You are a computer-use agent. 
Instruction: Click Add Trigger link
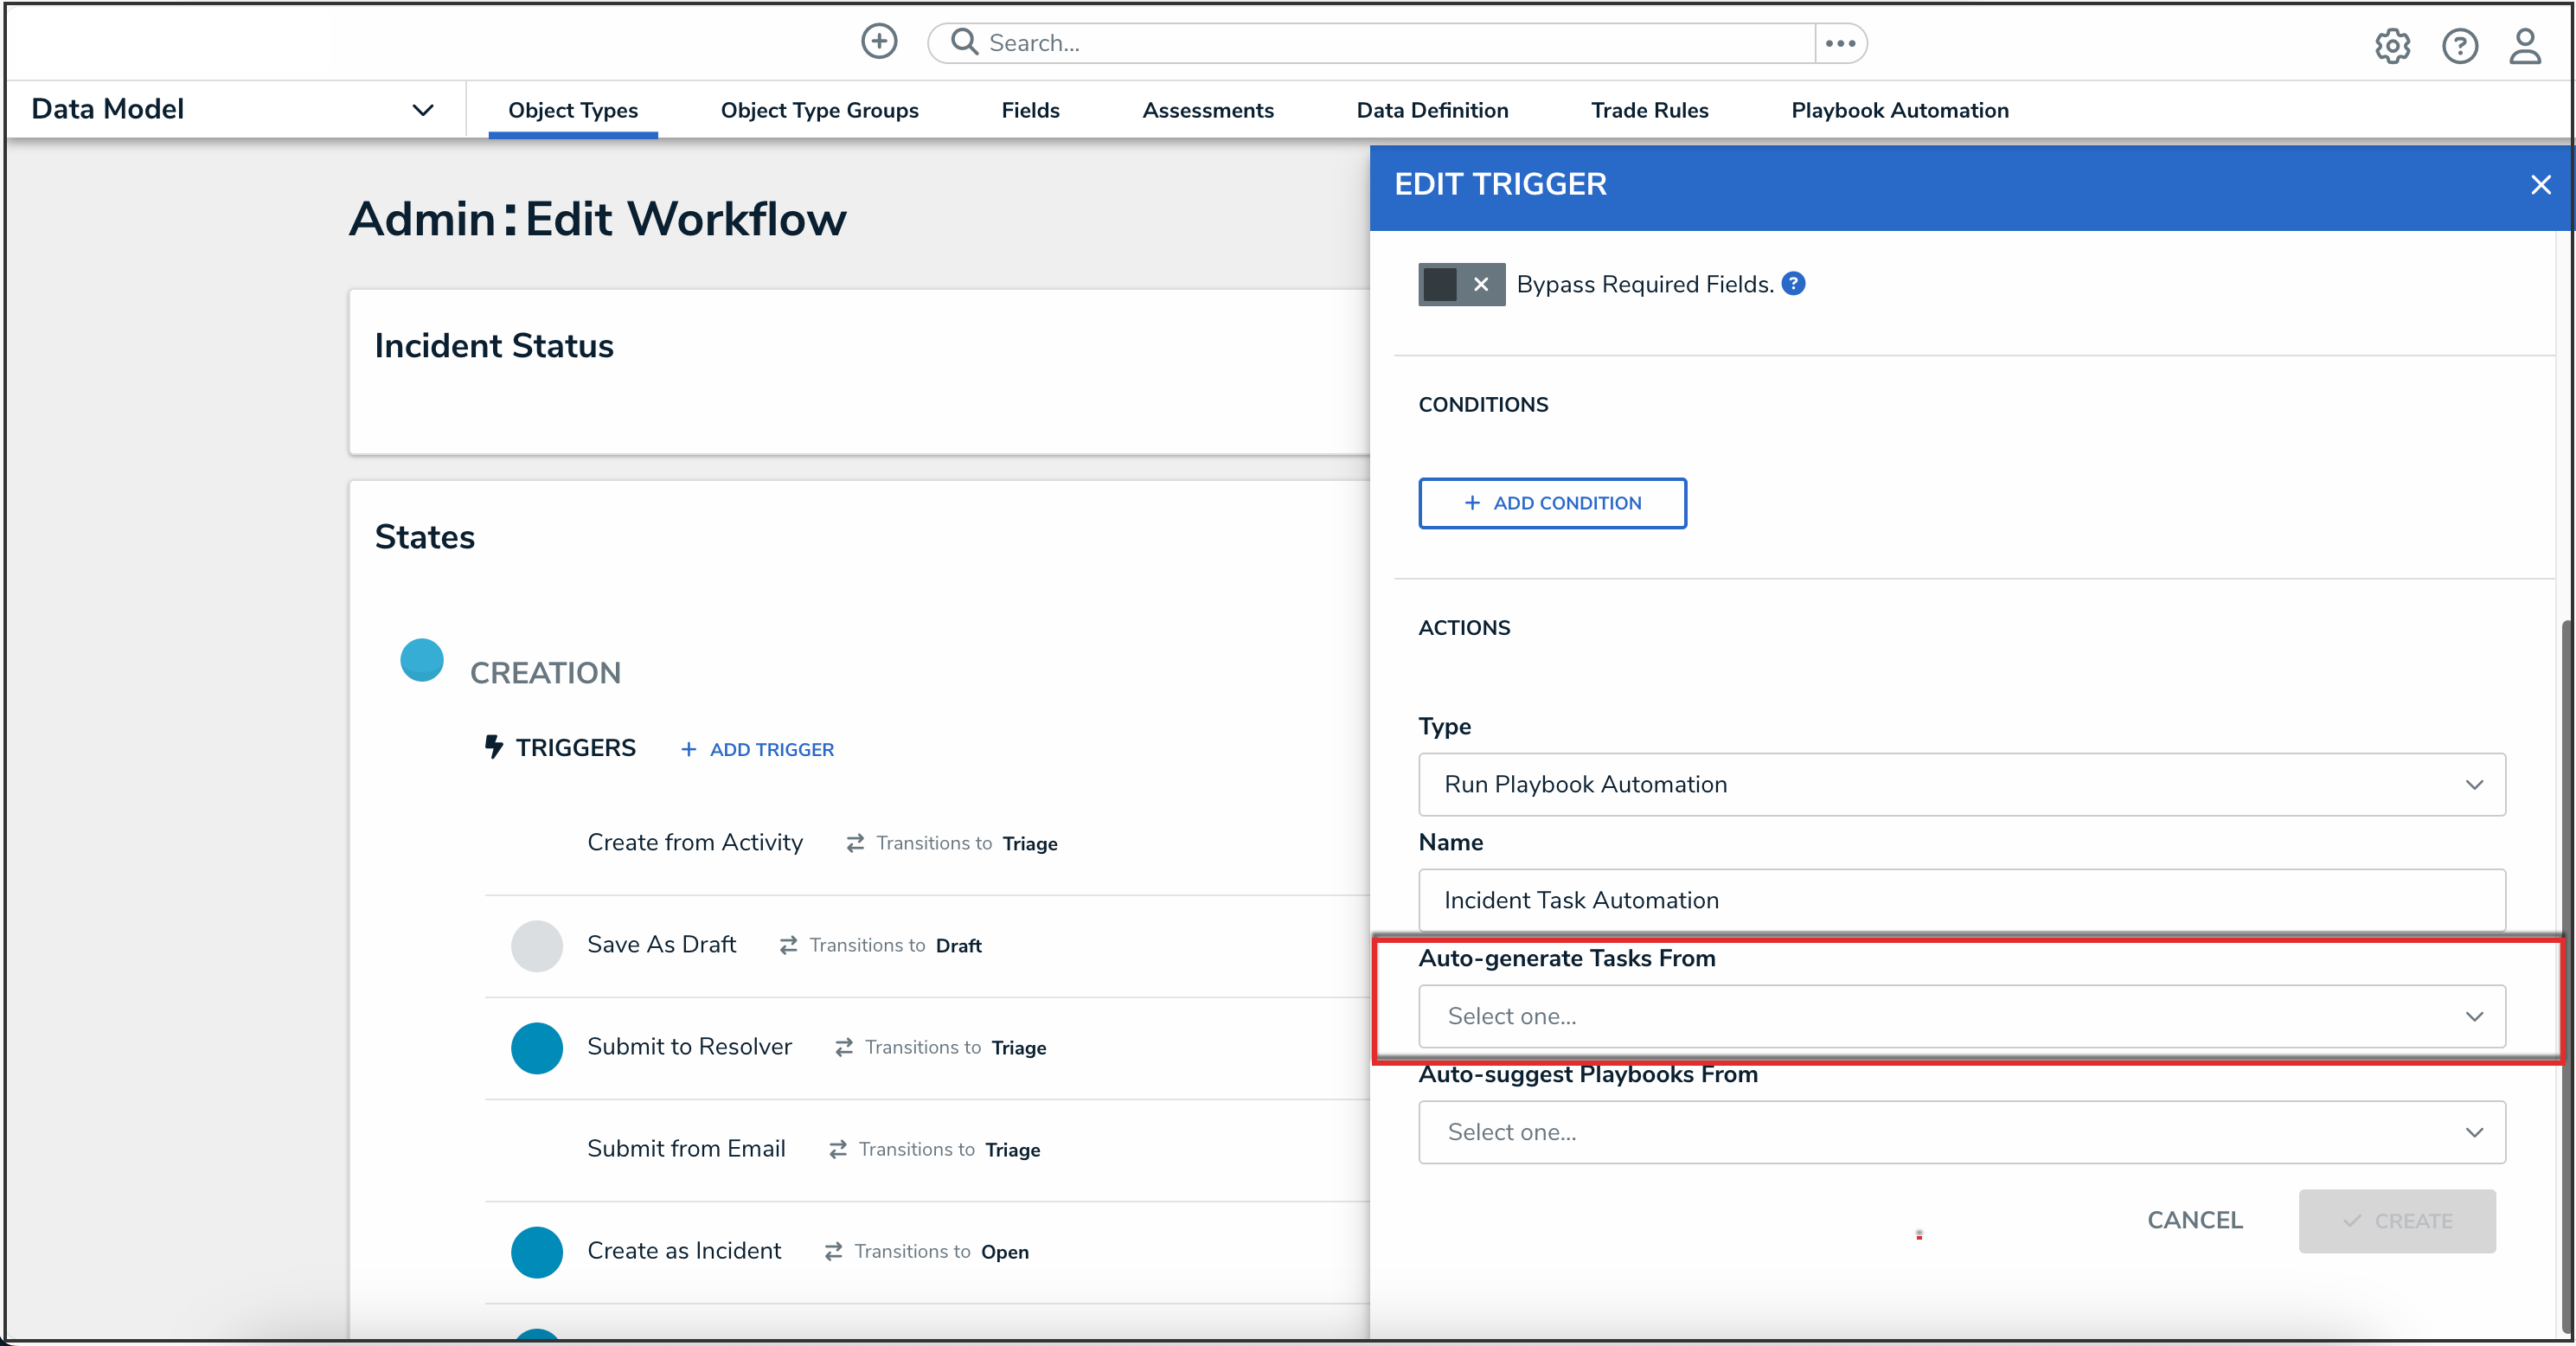(757, 750)
